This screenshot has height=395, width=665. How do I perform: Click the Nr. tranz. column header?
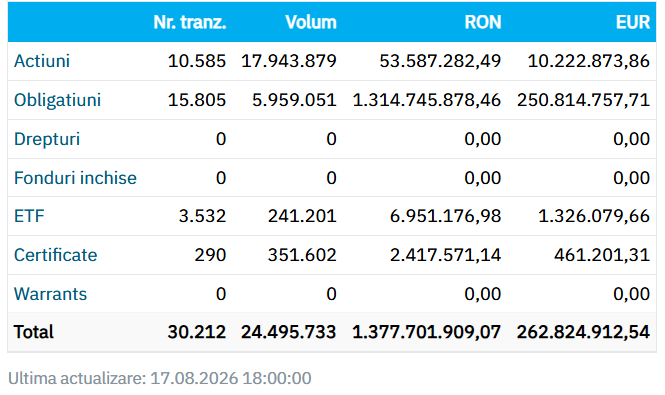click(x=190, y=22)
